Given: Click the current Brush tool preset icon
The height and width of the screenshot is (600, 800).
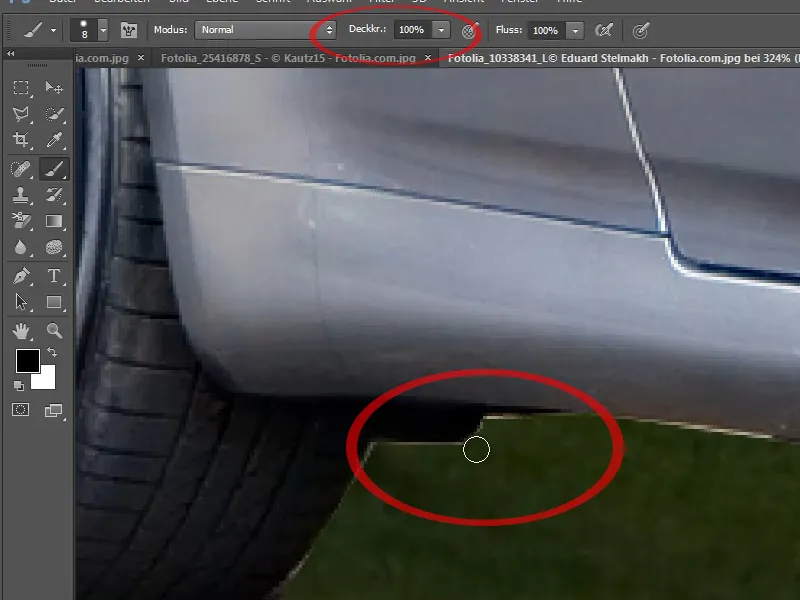Looking at the screenshot, I should pos(34,31).
